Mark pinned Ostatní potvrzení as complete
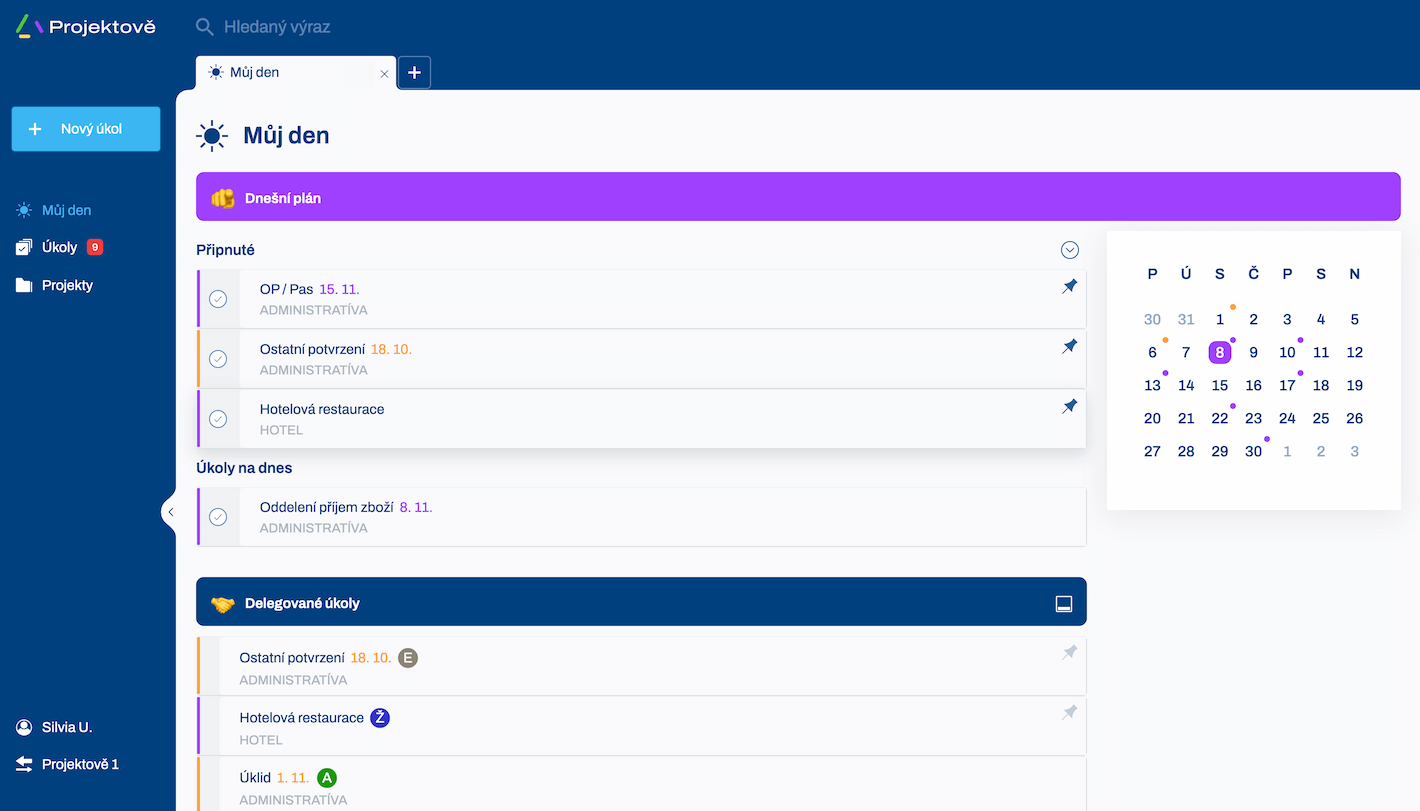The width and height of the screenshot is (1420, 811). 218,359
